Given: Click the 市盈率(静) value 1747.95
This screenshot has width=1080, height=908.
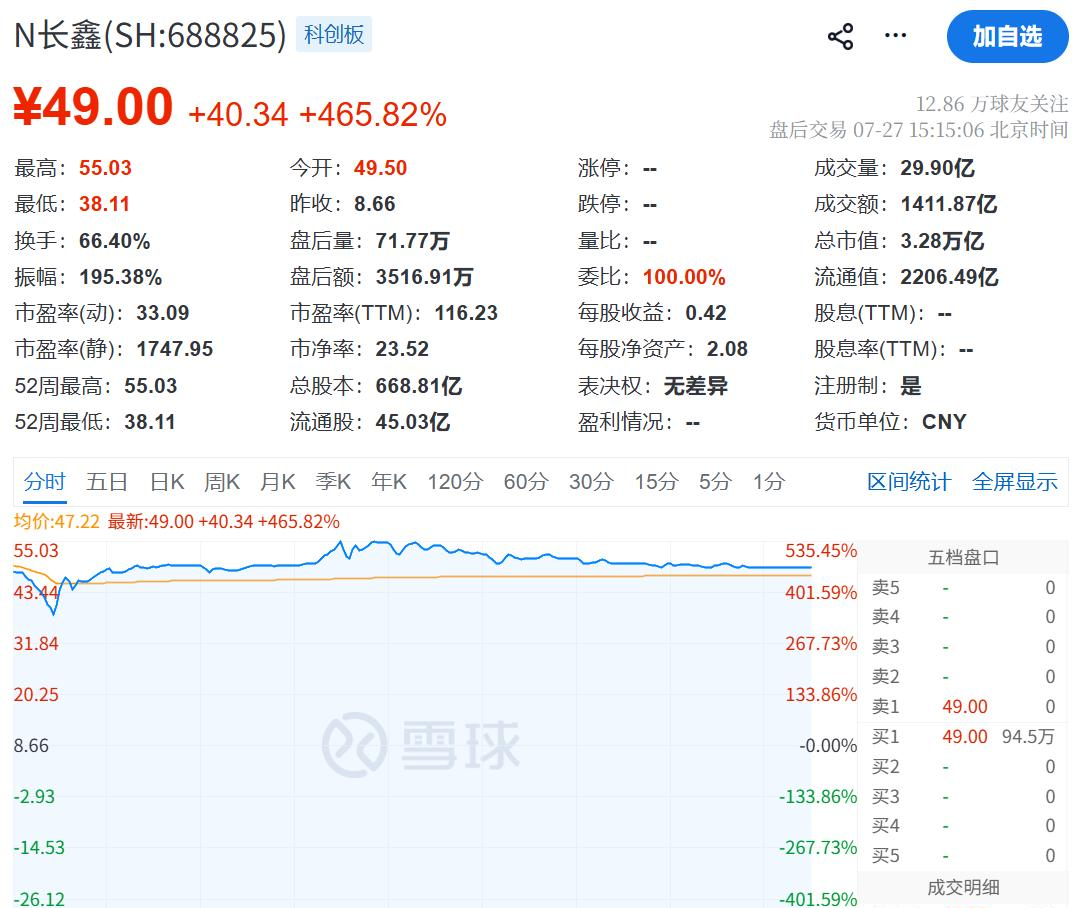Looking at the screenshot, I should [175, 349].
